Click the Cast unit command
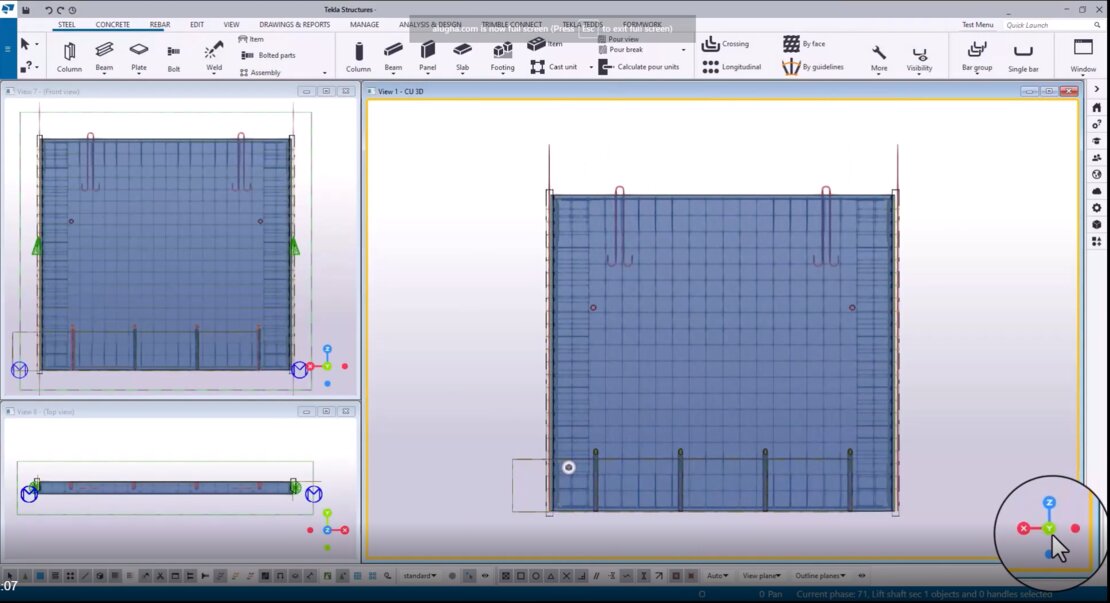Image resolution: width=1110 pixels, height=603 pixels. coord(554,67)
